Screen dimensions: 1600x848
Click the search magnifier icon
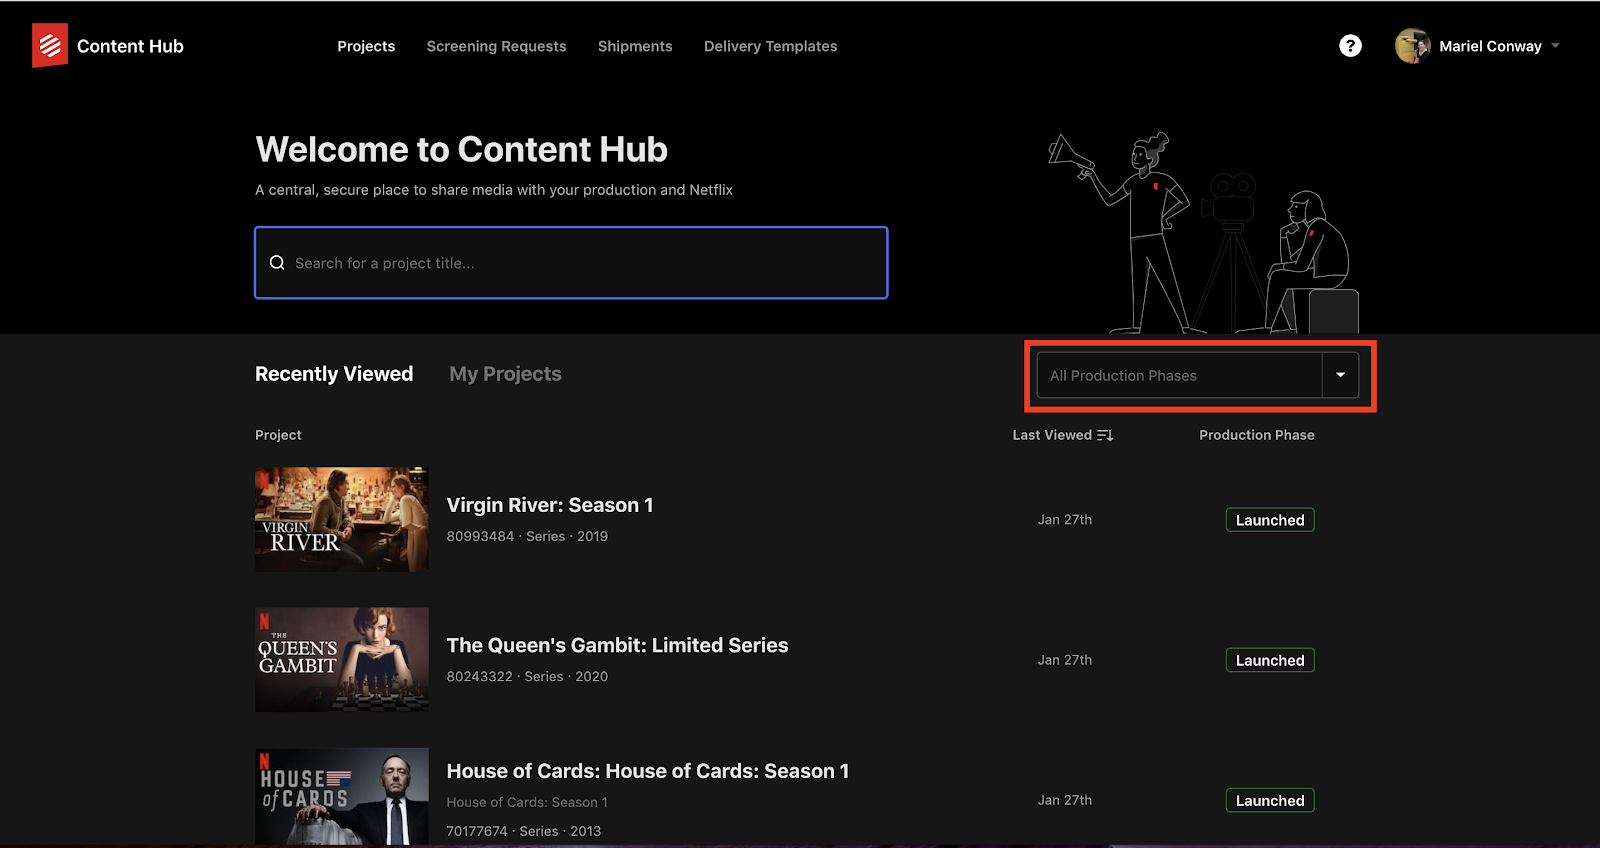[277, 263]
